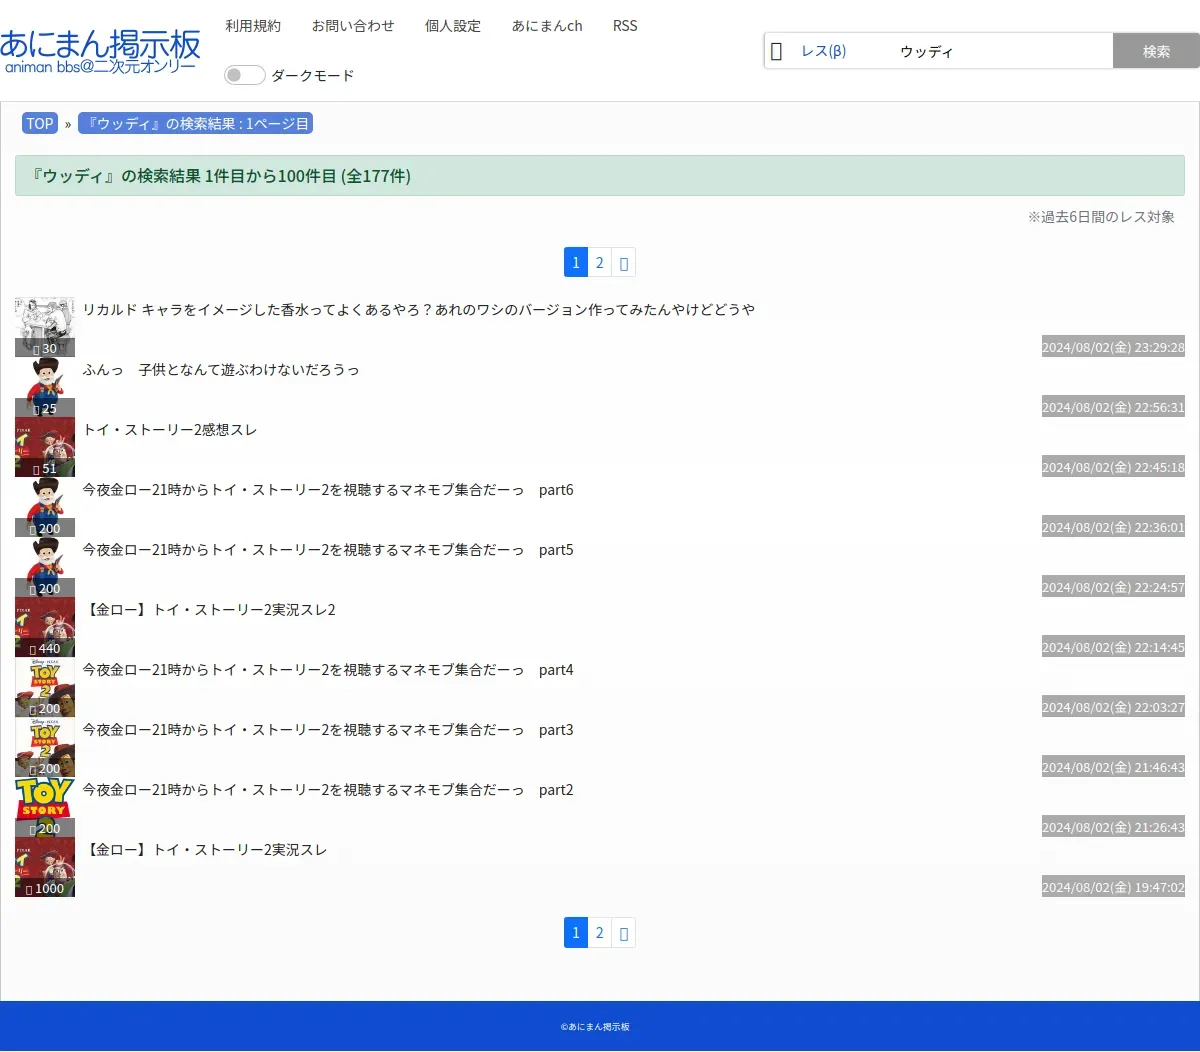Go to TOP breadcrumb
The height and width of the screenshot is (1052, 1200).
click(x=40, y=124)
